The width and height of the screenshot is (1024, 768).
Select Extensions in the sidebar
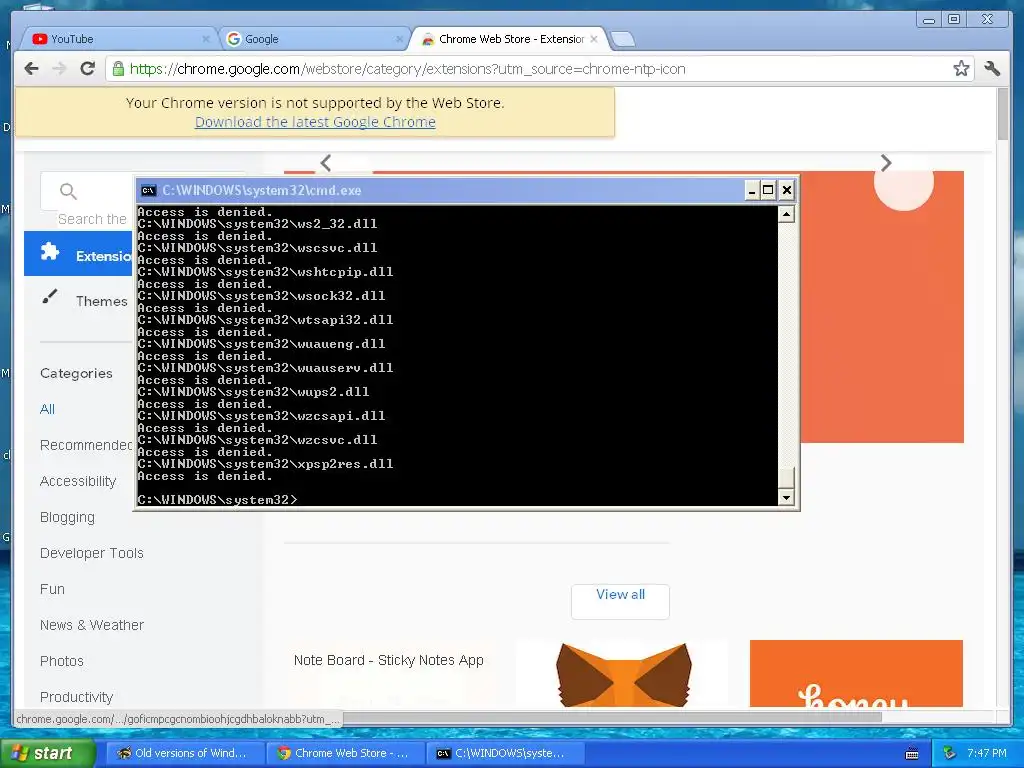[78, 253]
